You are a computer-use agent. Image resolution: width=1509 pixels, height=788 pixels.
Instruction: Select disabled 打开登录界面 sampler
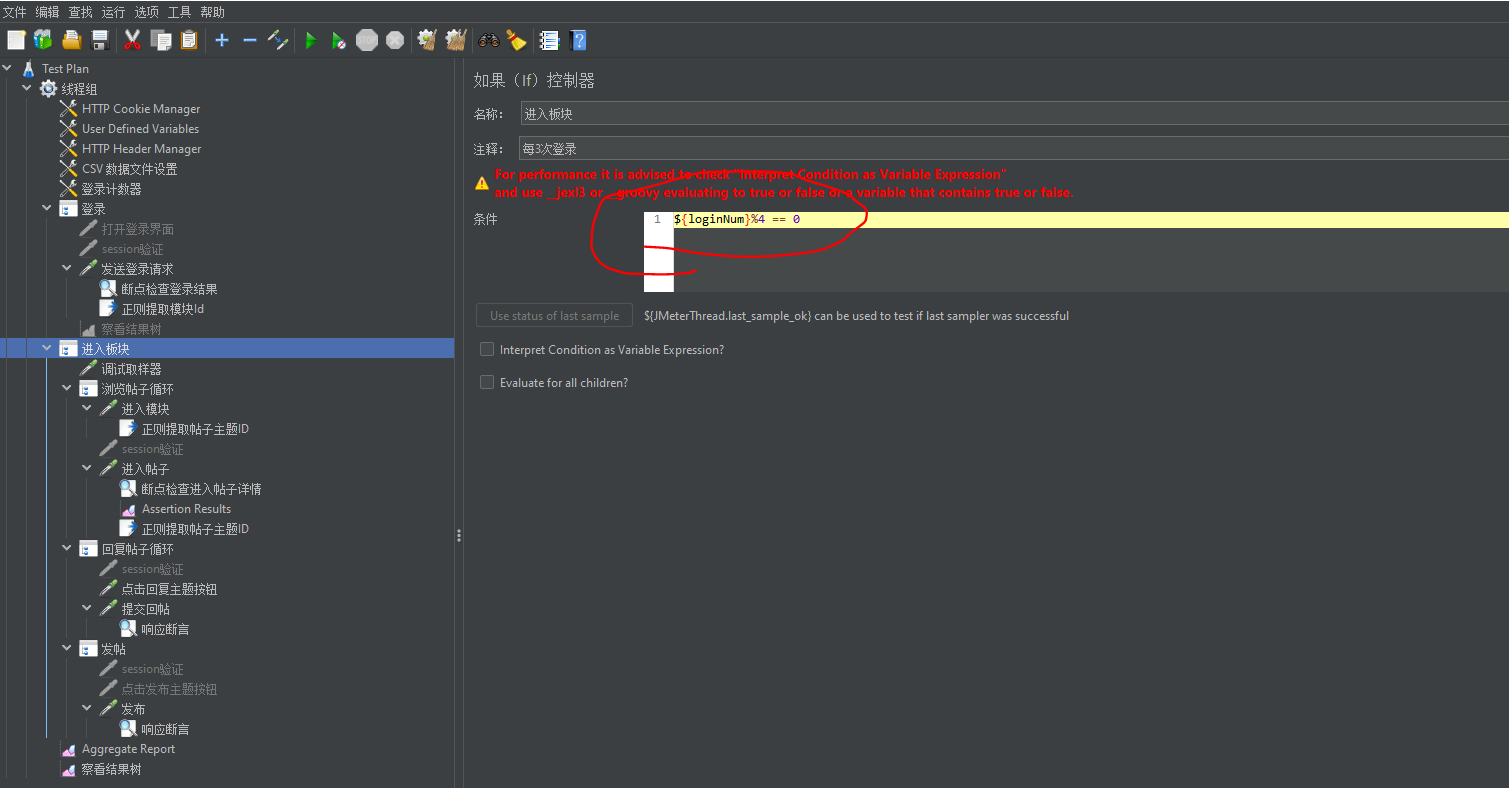coord(138,229)
